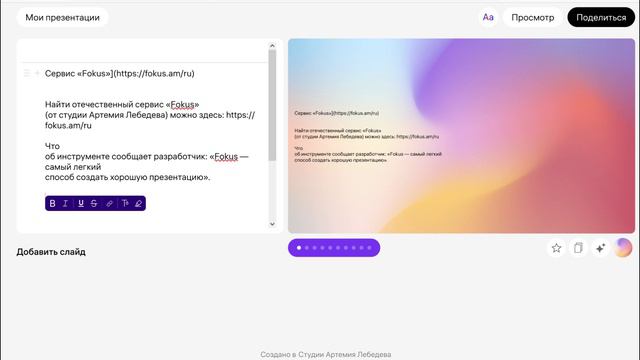Toggle bold formatting in text toolbar
The width and height of the screenshot is (640, 360).
pyautogui.click(x=52, y=203)
